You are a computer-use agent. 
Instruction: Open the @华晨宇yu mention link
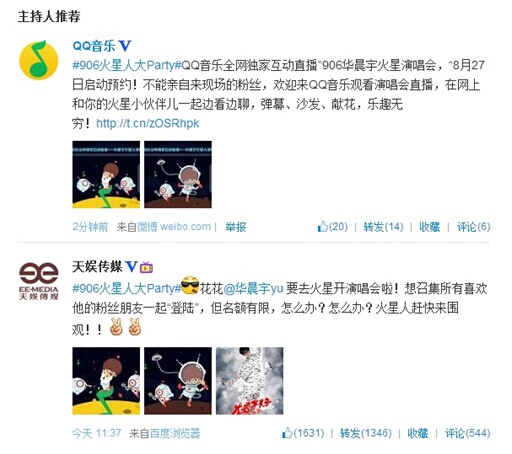(253, 288)
